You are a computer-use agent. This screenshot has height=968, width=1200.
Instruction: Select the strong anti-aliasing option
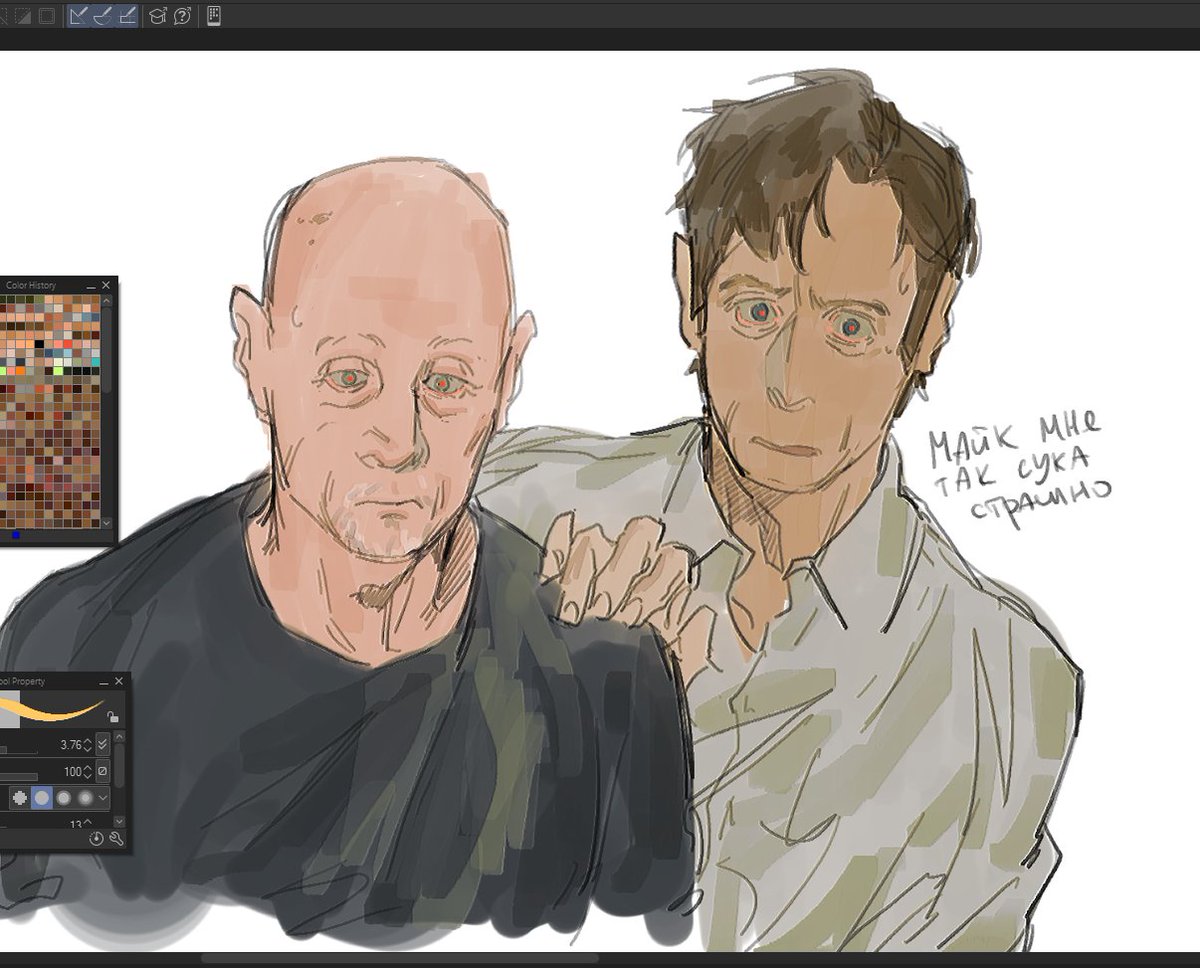pyautogui.click(x=85, y=798)
